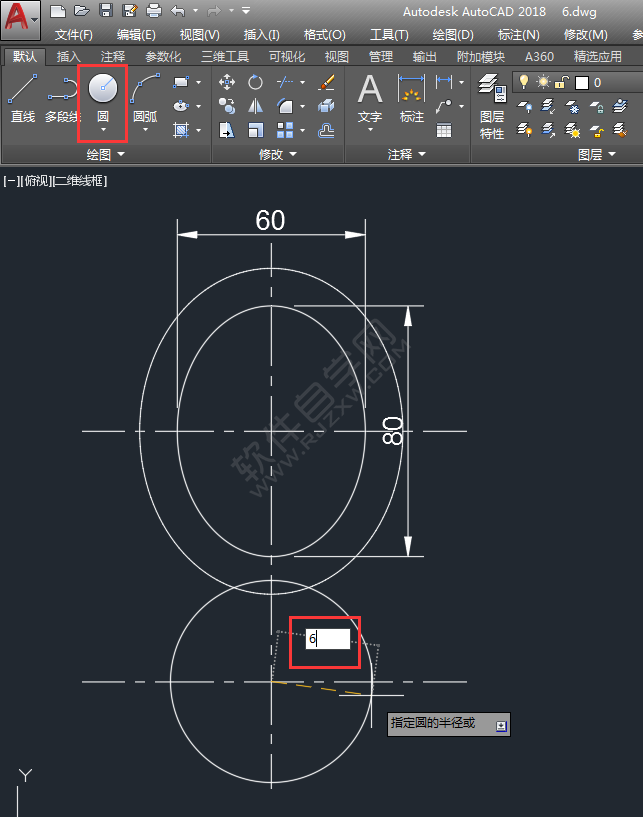Select the Erase tool
The height and width of the screenshot is (817, 643).
[326, 82]
